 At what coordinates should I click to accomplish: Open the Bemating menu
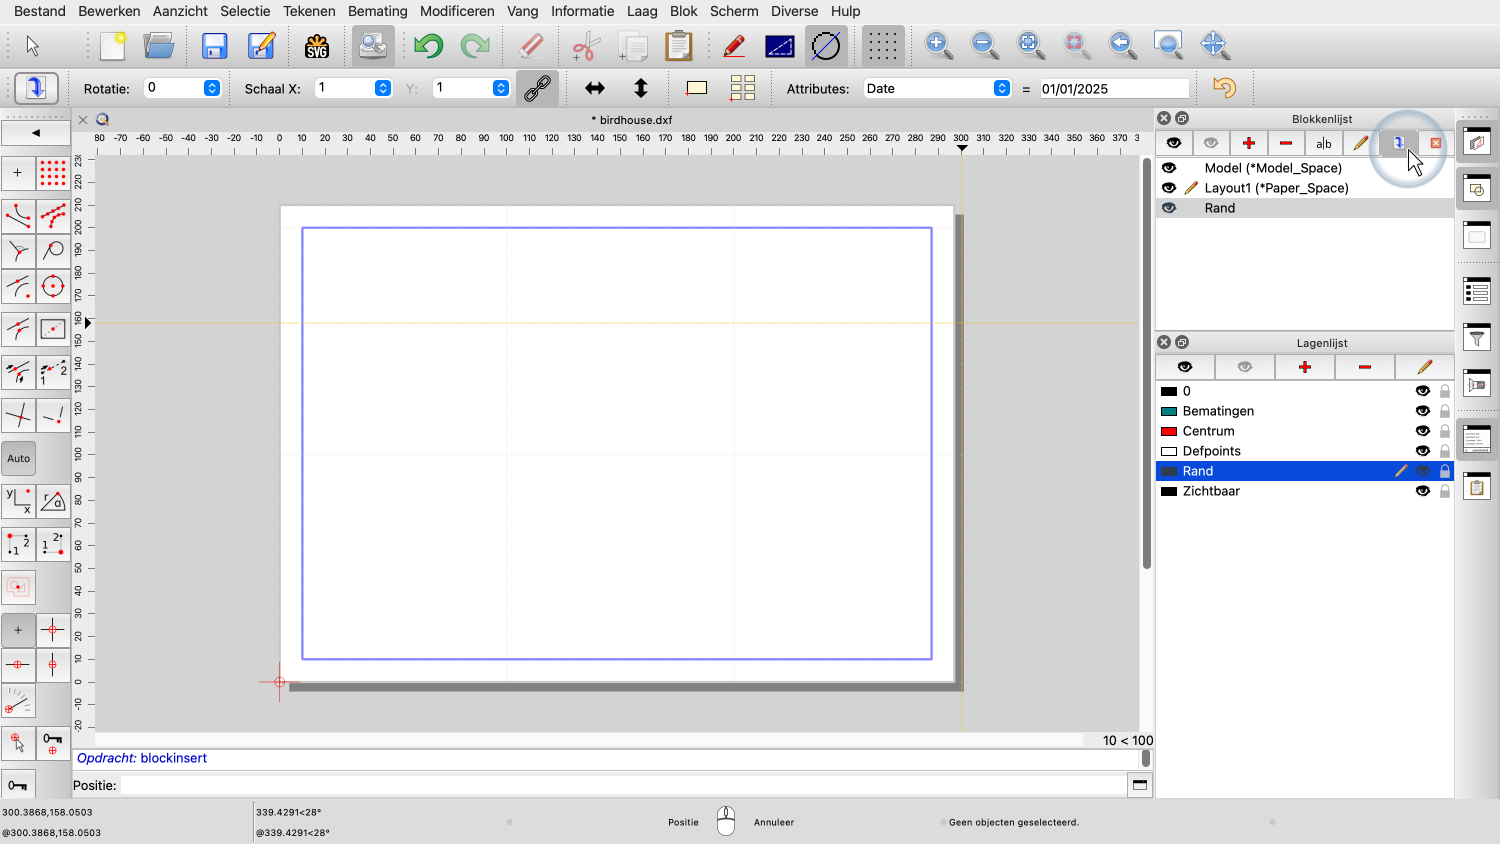click(x=377, y=11)
